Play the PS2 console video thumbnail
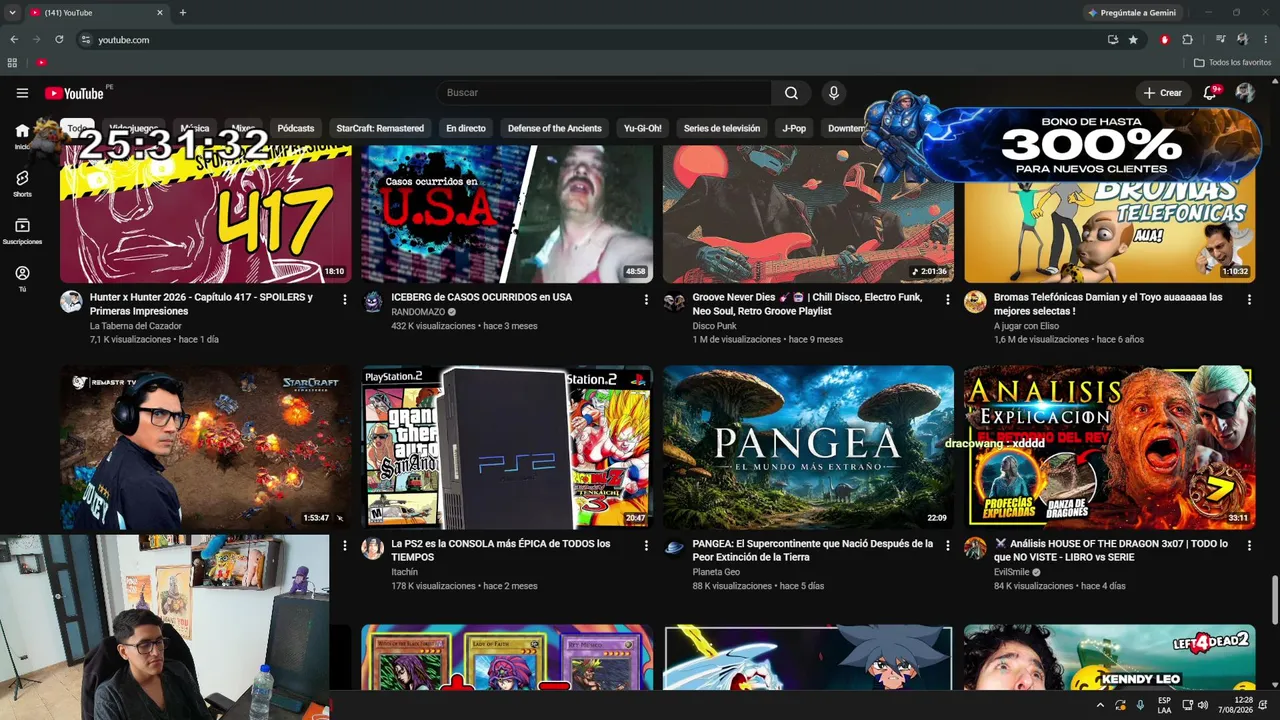The image size is (1280, 720). click(x=507, y=447)
